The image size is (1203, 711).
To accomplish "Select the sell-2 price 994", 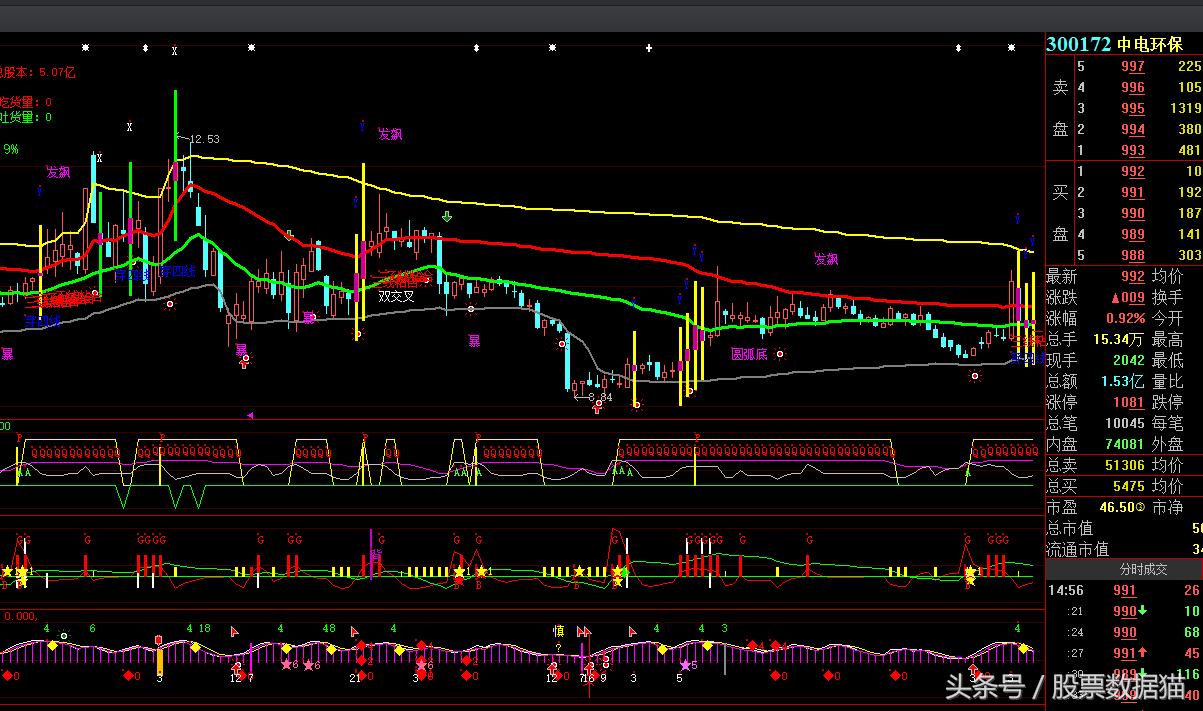I will 1133,129.
